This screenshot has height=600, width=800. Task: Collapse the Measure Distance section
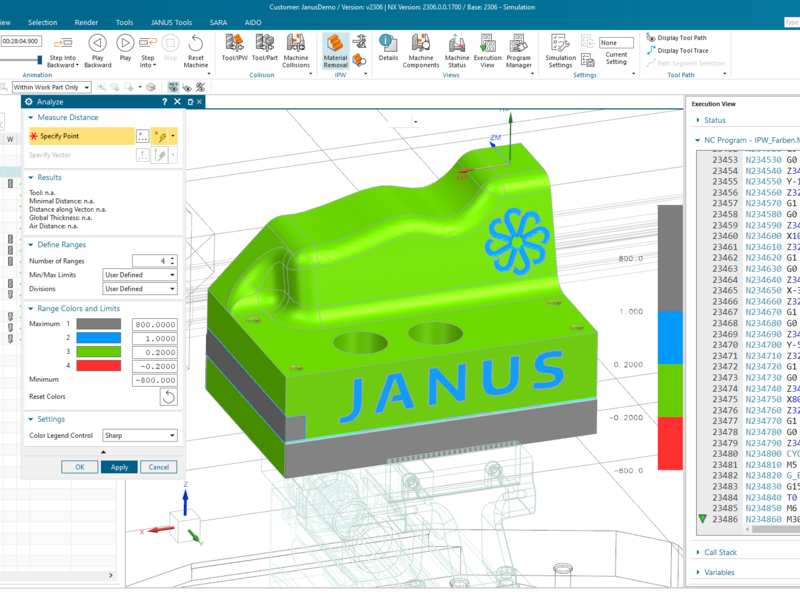pyautogui.click(x=31, y=117)
